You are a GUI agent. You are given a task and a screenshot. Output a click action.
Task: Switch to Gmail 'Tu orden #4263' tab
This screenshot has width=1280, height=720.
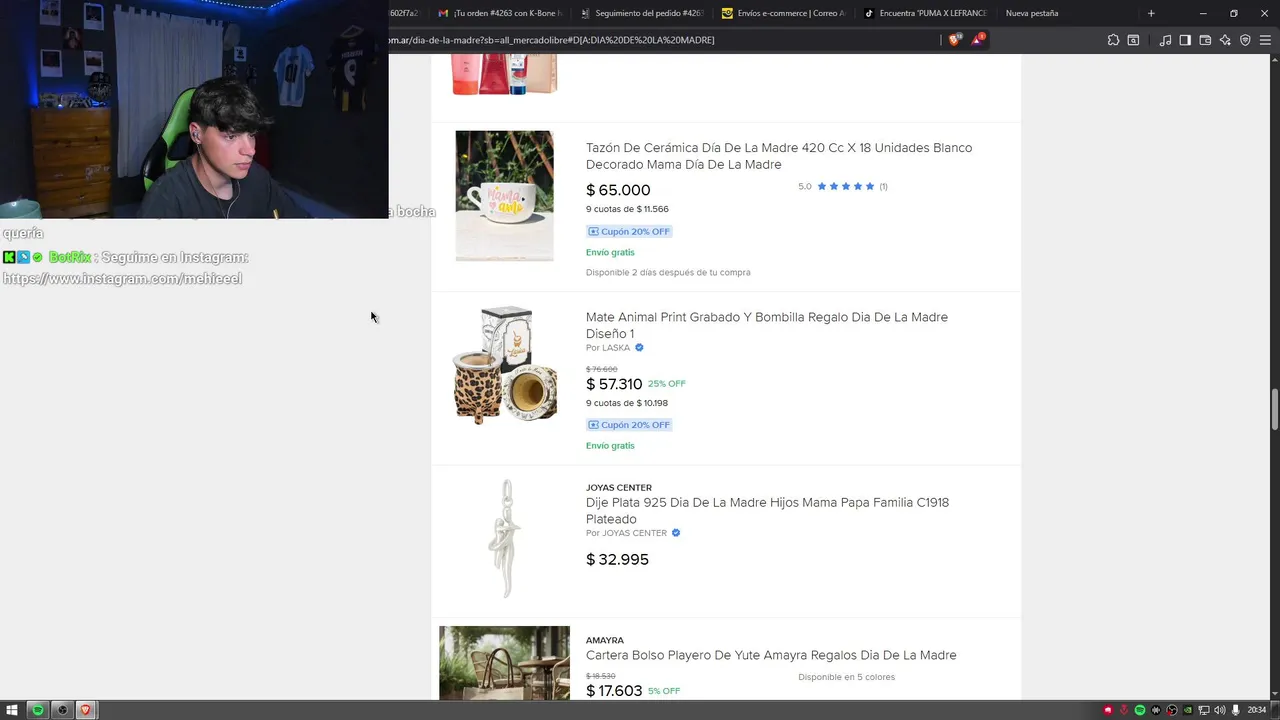pos(500,13)
